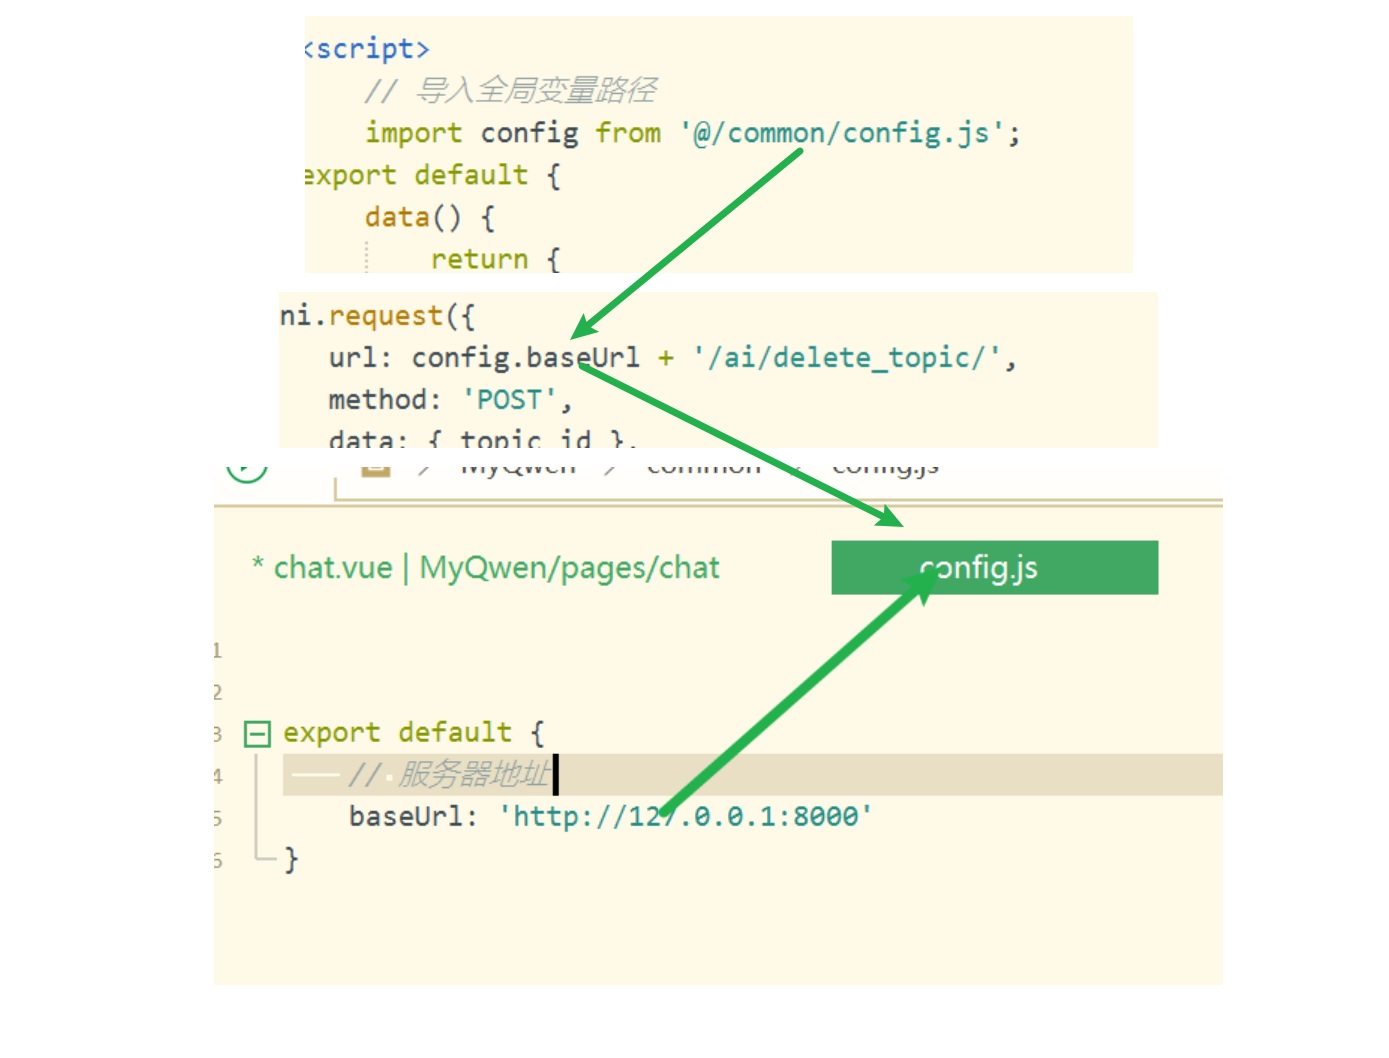Screen dimensions: 1389x1058
Task: Click config.js in the breadcrumb path
Action: click(x=885, y=469)
